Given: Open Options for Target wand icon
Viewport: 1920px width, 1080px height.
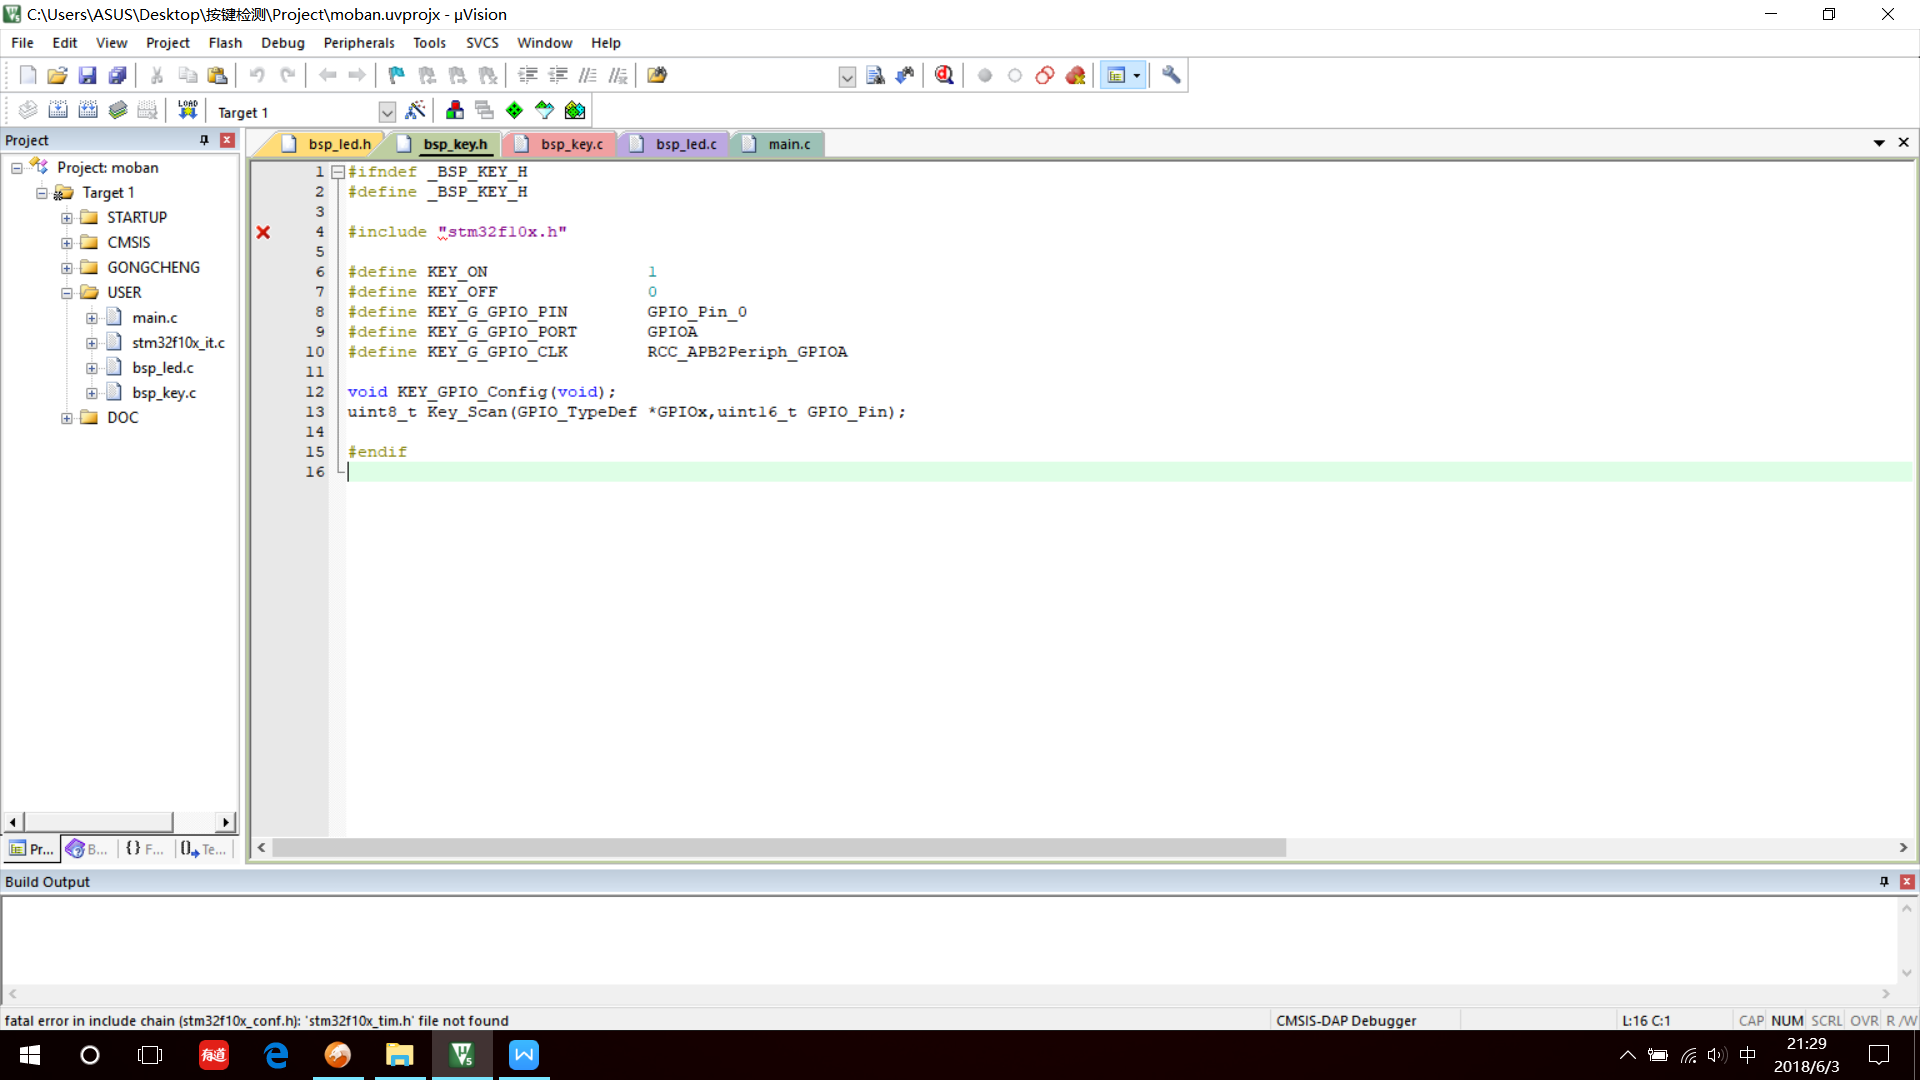Looking at the screenshot, I should 416,110.
